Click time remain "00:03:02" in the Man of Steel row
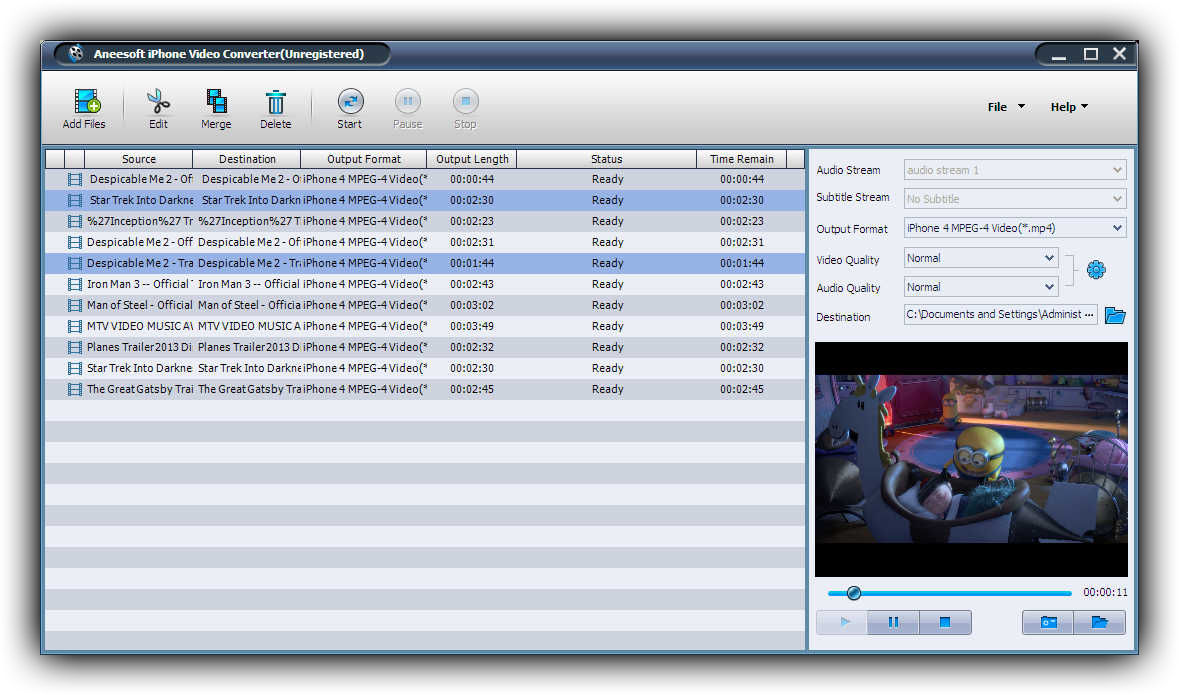1179x695 pixels. (741, 305)
